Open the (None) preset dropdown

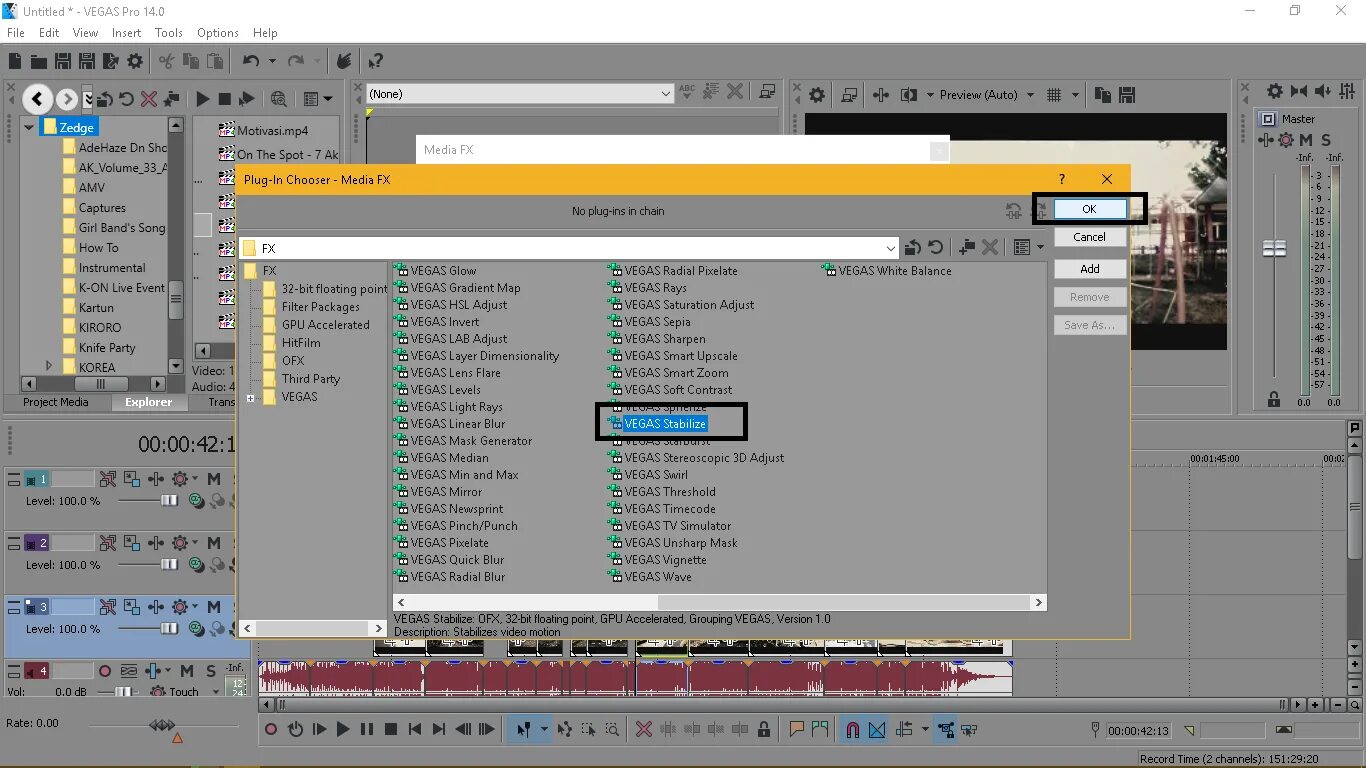tap(666, 94)
